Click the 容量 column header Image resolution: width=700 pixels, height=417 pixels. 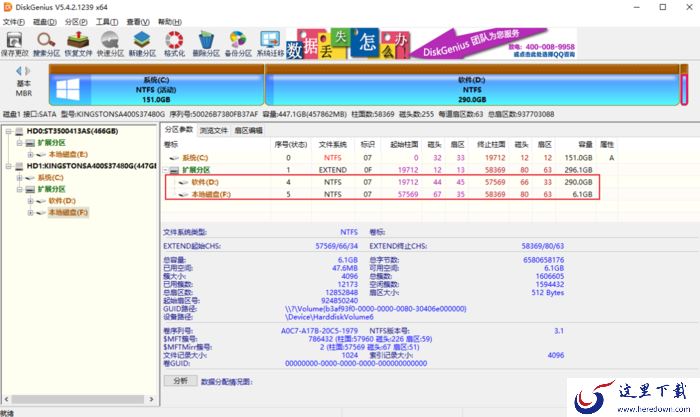(585, 145)
